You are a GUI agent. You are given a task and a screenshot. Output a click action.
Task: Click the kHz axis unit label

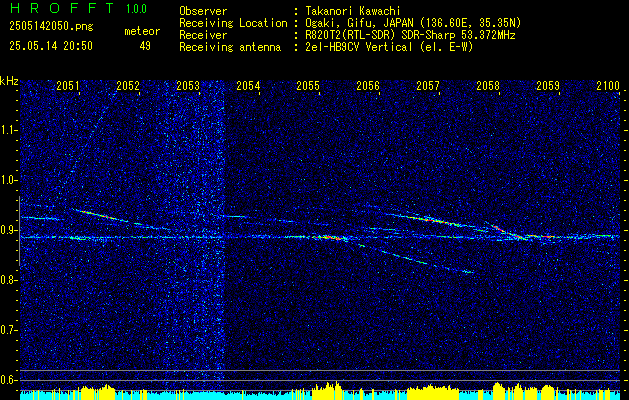coord(9,81)
